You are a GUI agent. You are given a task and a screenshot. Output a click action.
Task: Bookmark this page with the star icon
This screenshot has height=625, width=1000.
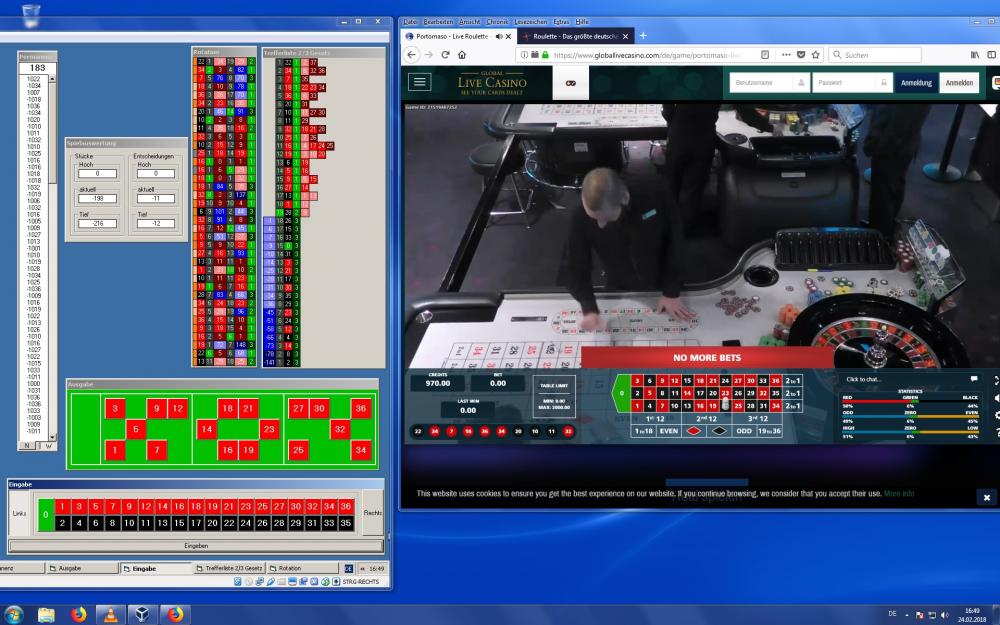pyautogui.click(x=816, y=55)
